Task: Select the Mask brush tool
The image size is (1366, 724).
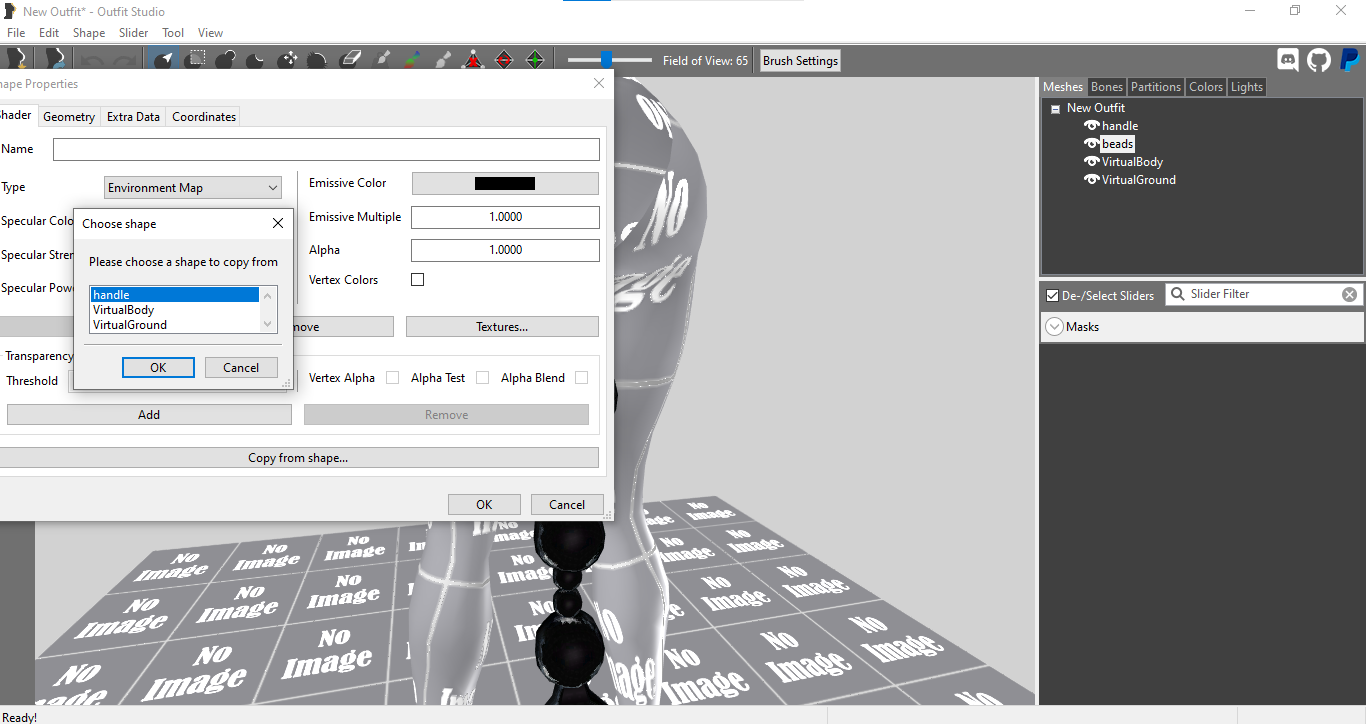Action: pos(197,60)
